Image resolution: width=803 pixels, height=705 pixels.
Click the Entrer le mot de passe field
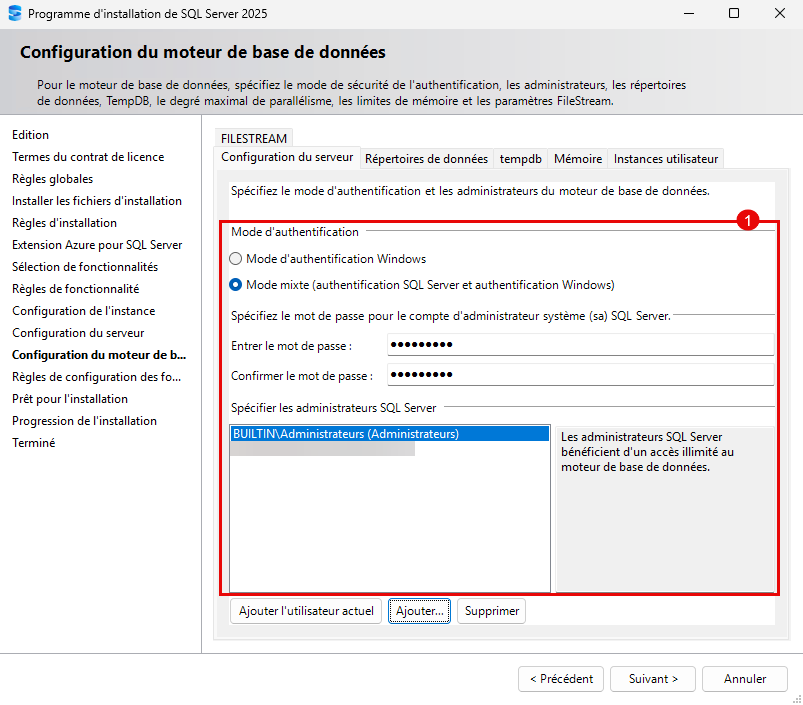pyautogui.click(x=580, y=345)
